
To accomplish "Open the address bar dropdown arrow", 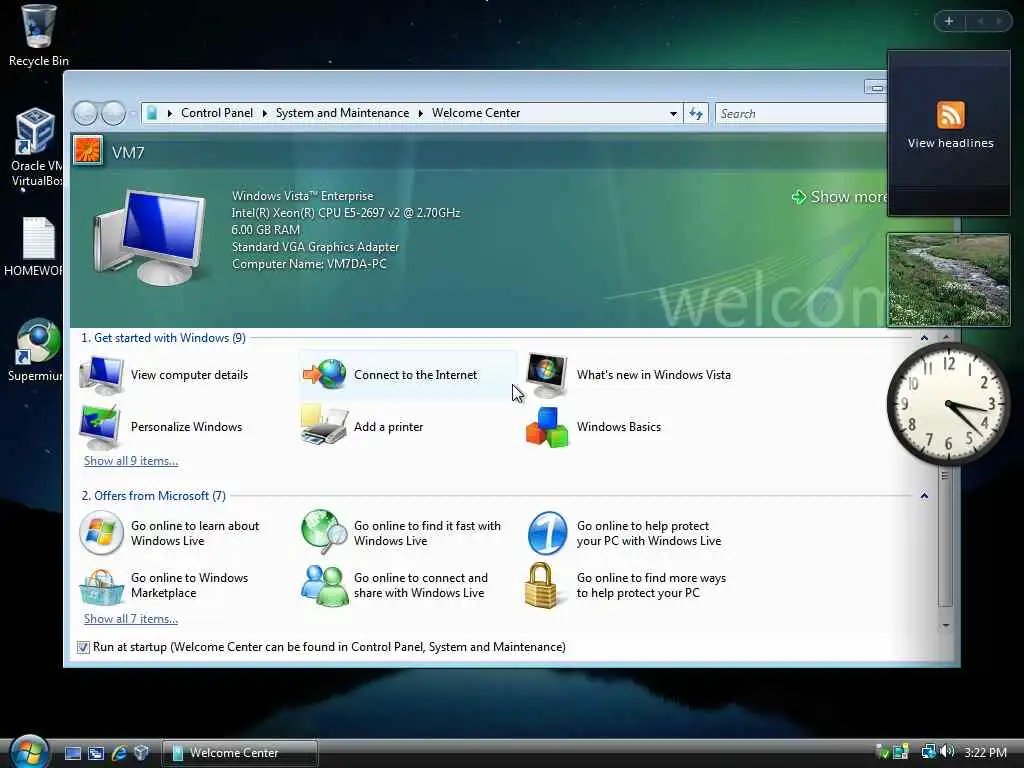I will [x=673, y=114].
